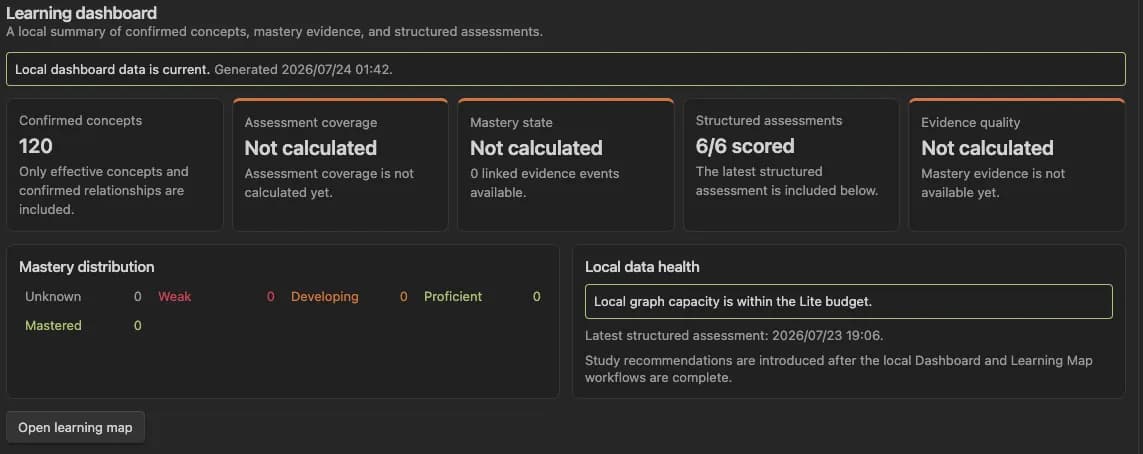
Task: Click 'Mastery evidence is not available yet' text
Action: [x=994, y=183]
